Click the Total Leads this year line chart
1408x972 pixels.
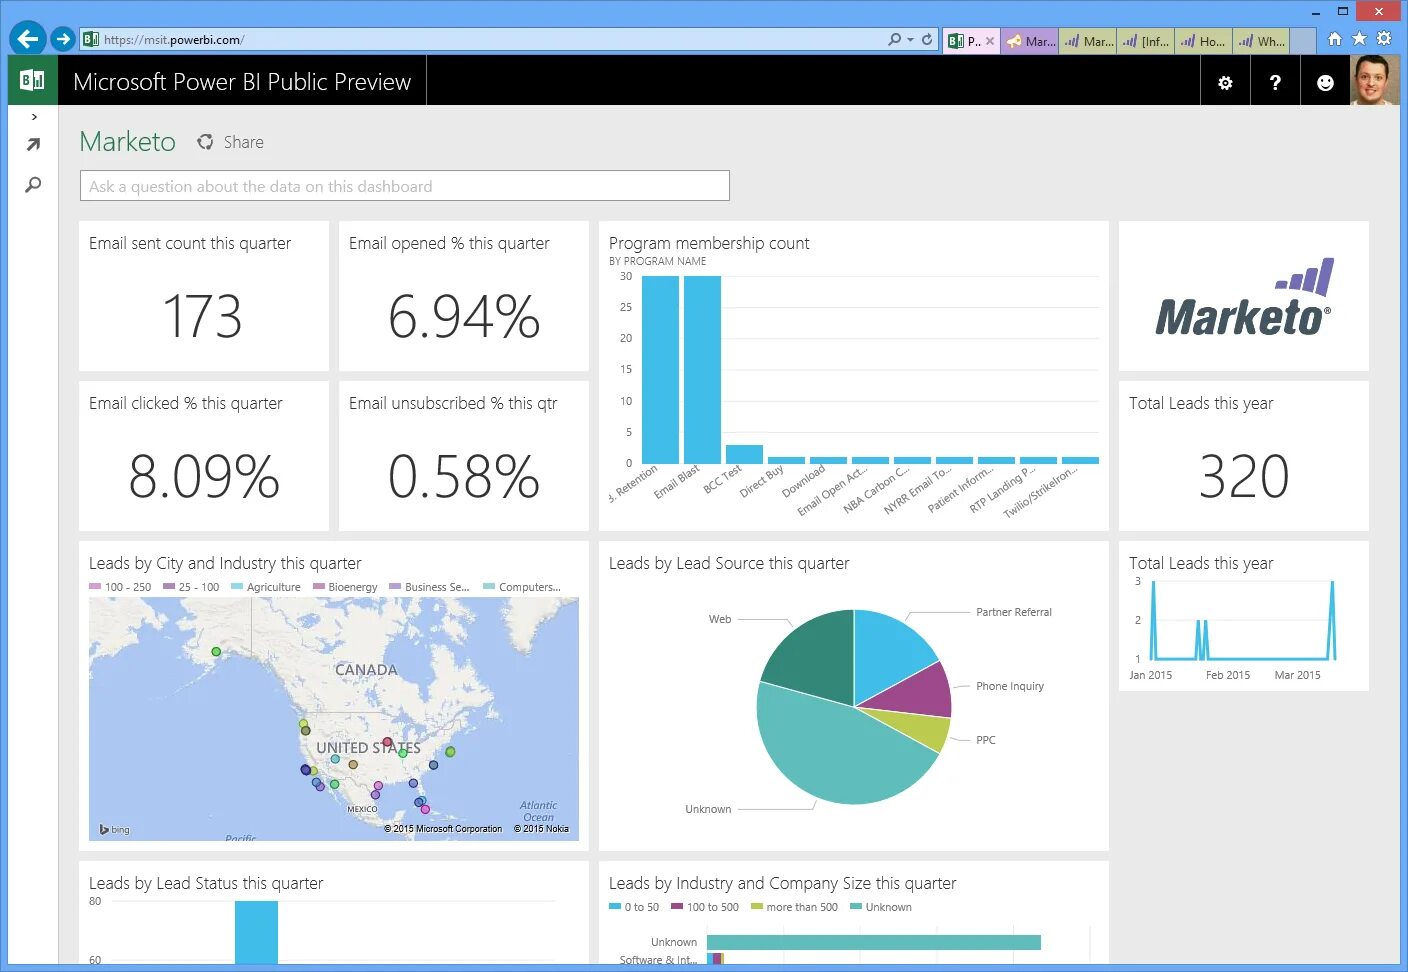(1243, 622)
